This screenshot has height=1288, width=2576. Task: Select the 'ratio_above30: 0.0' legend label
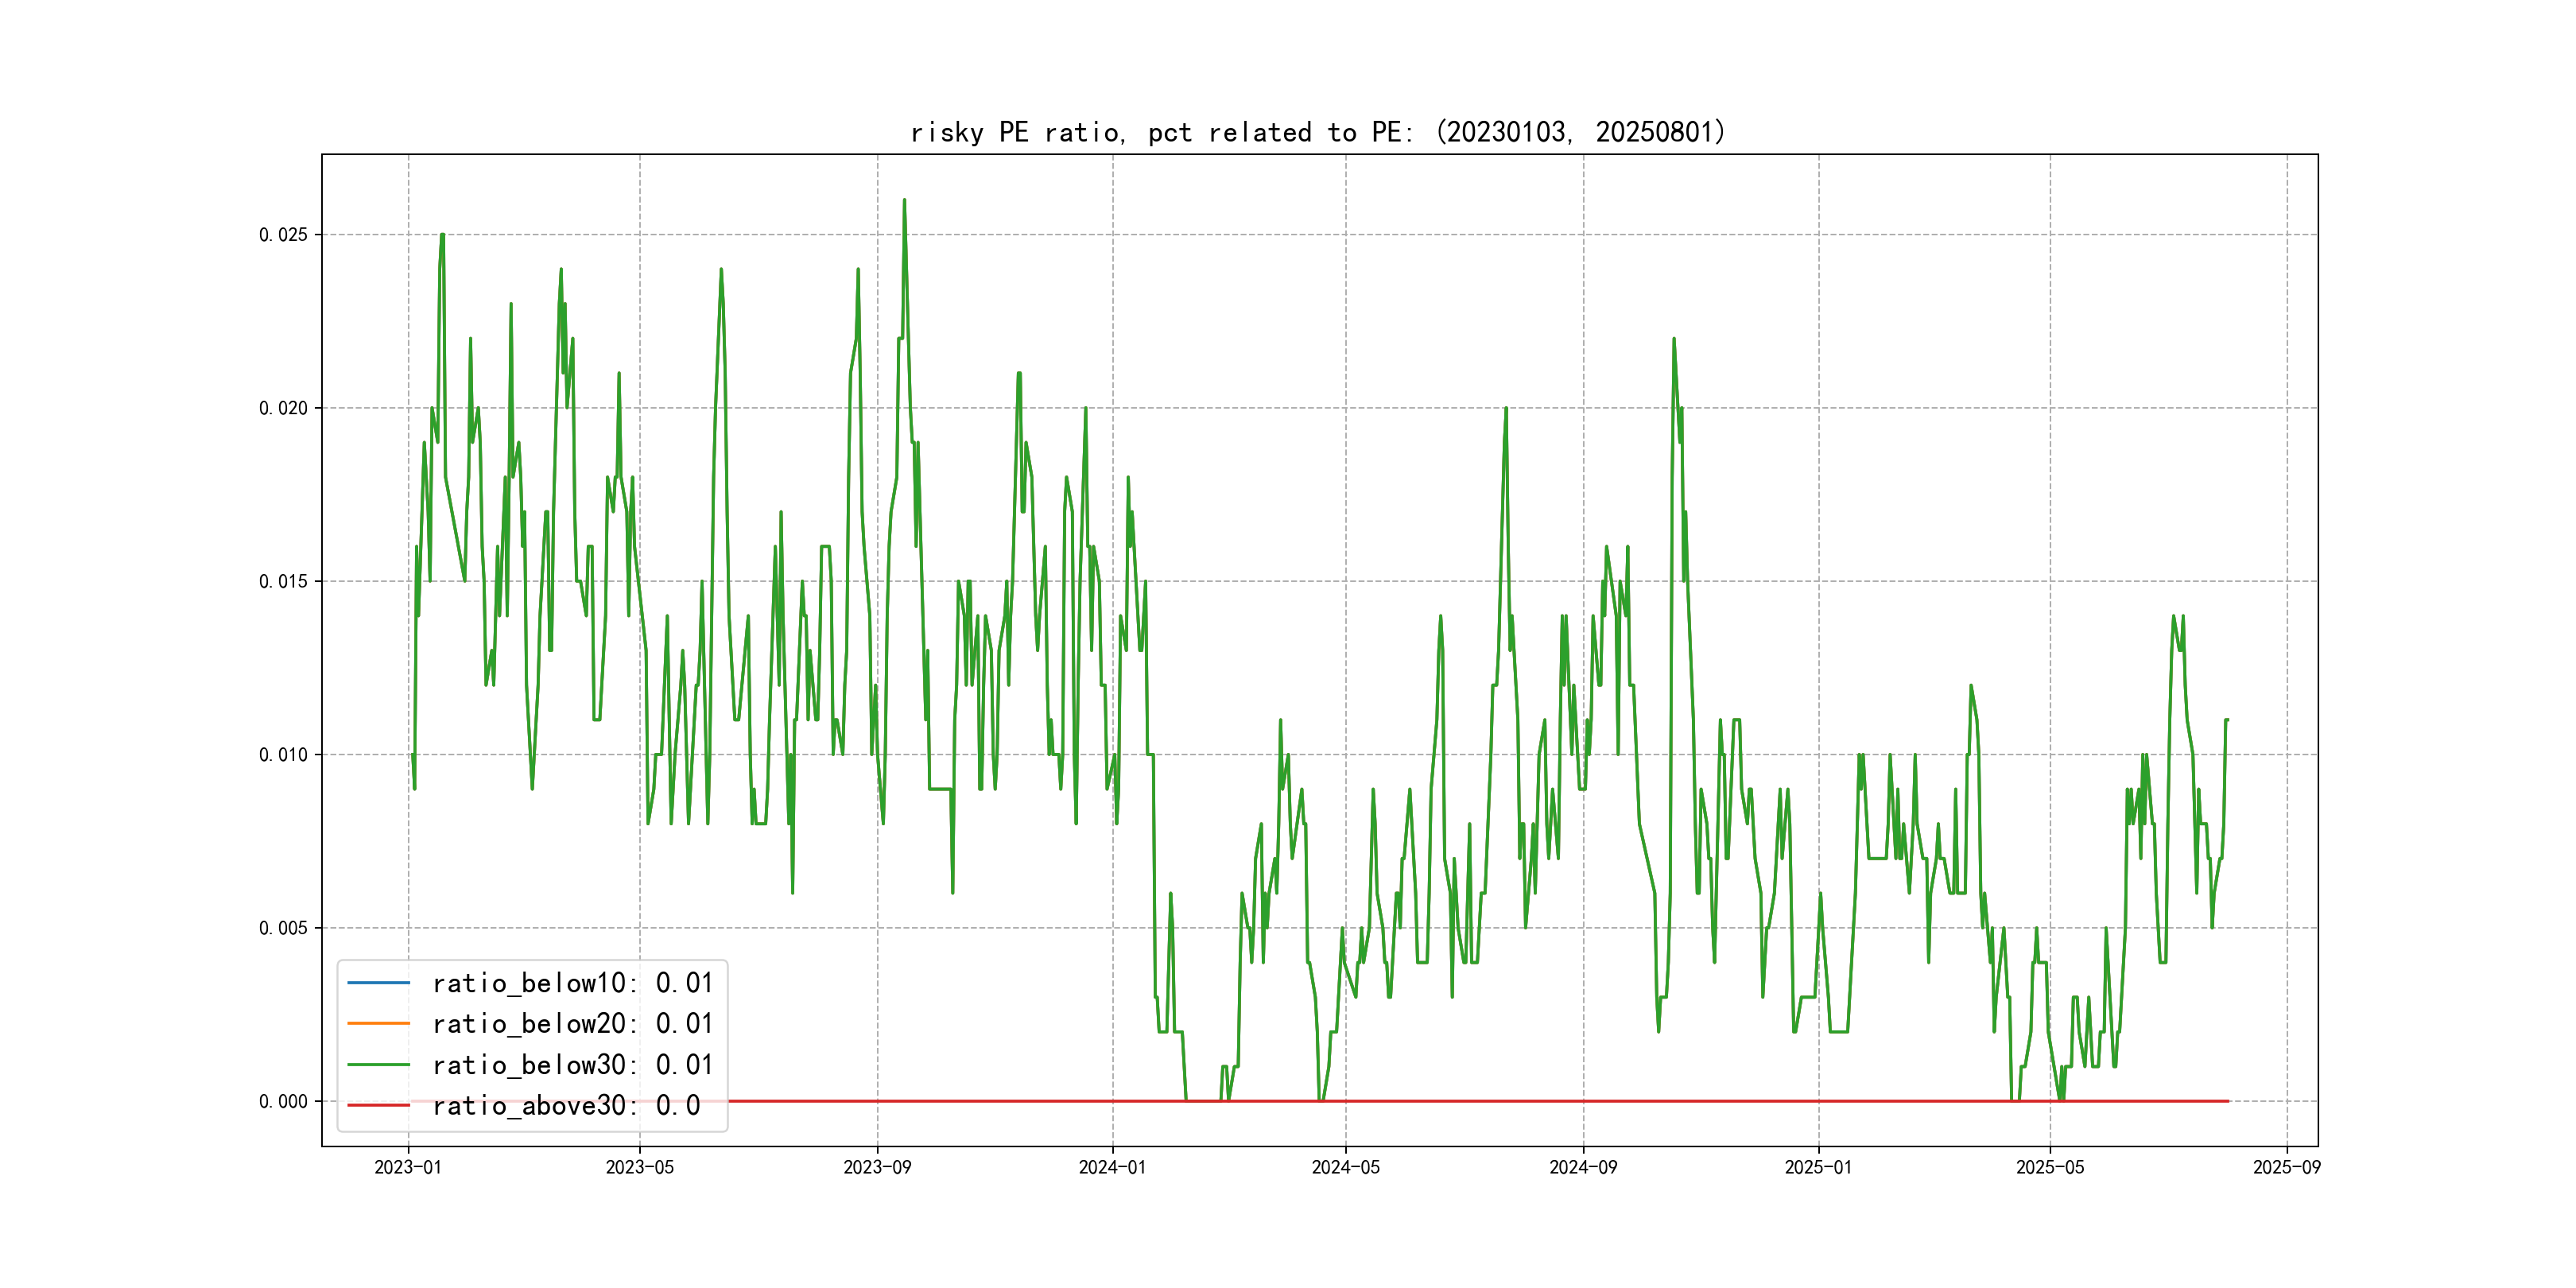565,1106
